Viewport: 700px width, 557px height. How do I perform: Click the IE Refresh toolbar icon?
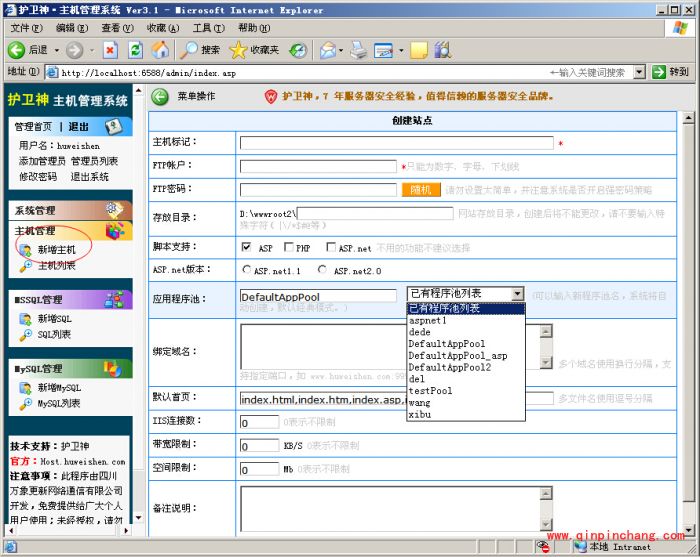coord(135,50)
